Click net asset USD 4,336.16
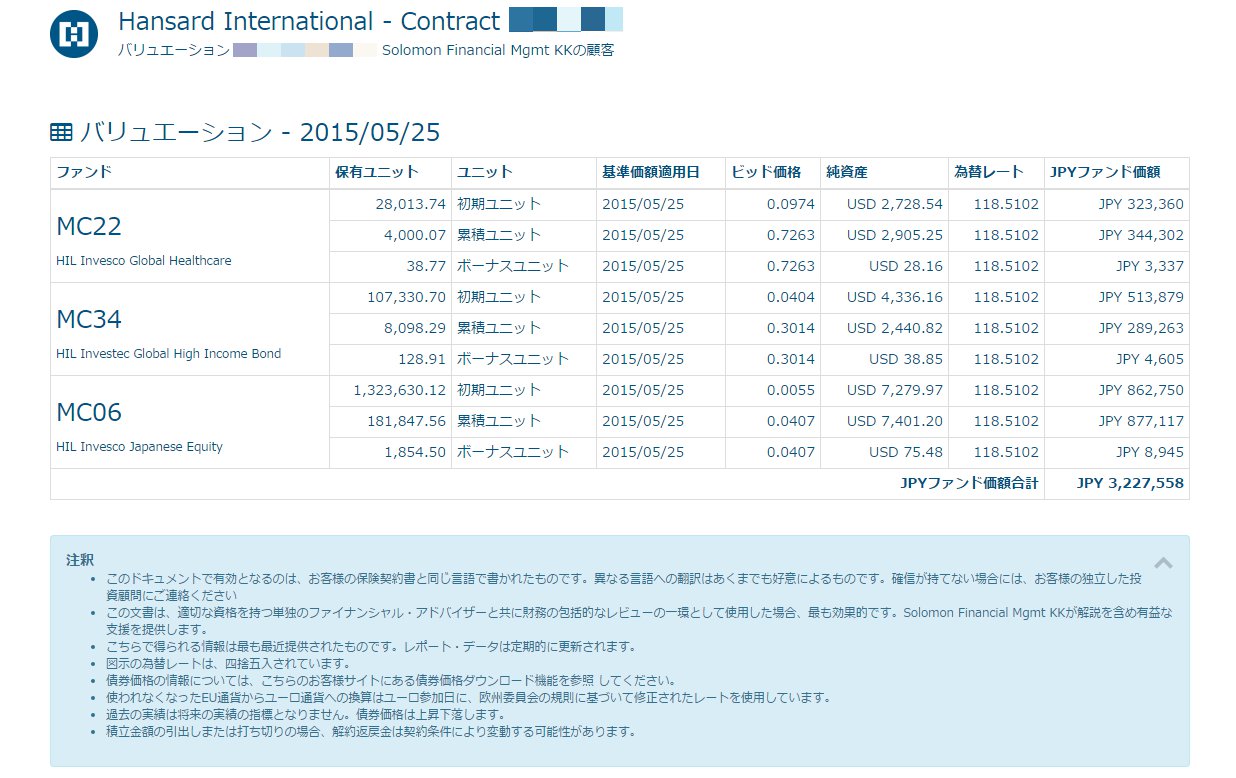 (x=895, y=297)
